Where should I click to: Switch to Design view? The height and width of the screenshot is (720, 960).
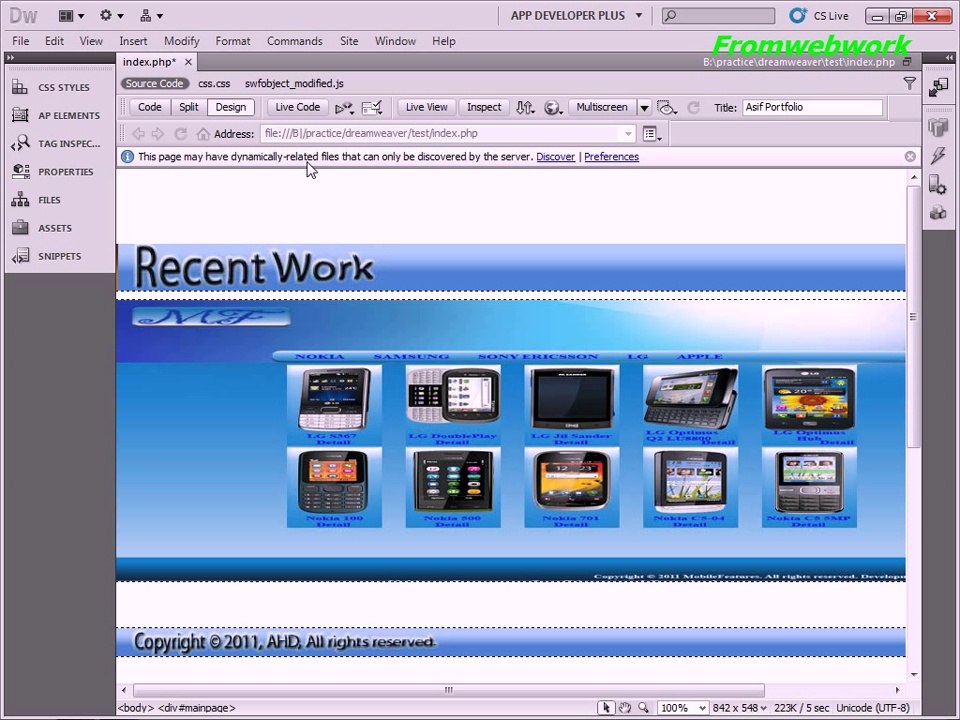[x=231, y=107]
